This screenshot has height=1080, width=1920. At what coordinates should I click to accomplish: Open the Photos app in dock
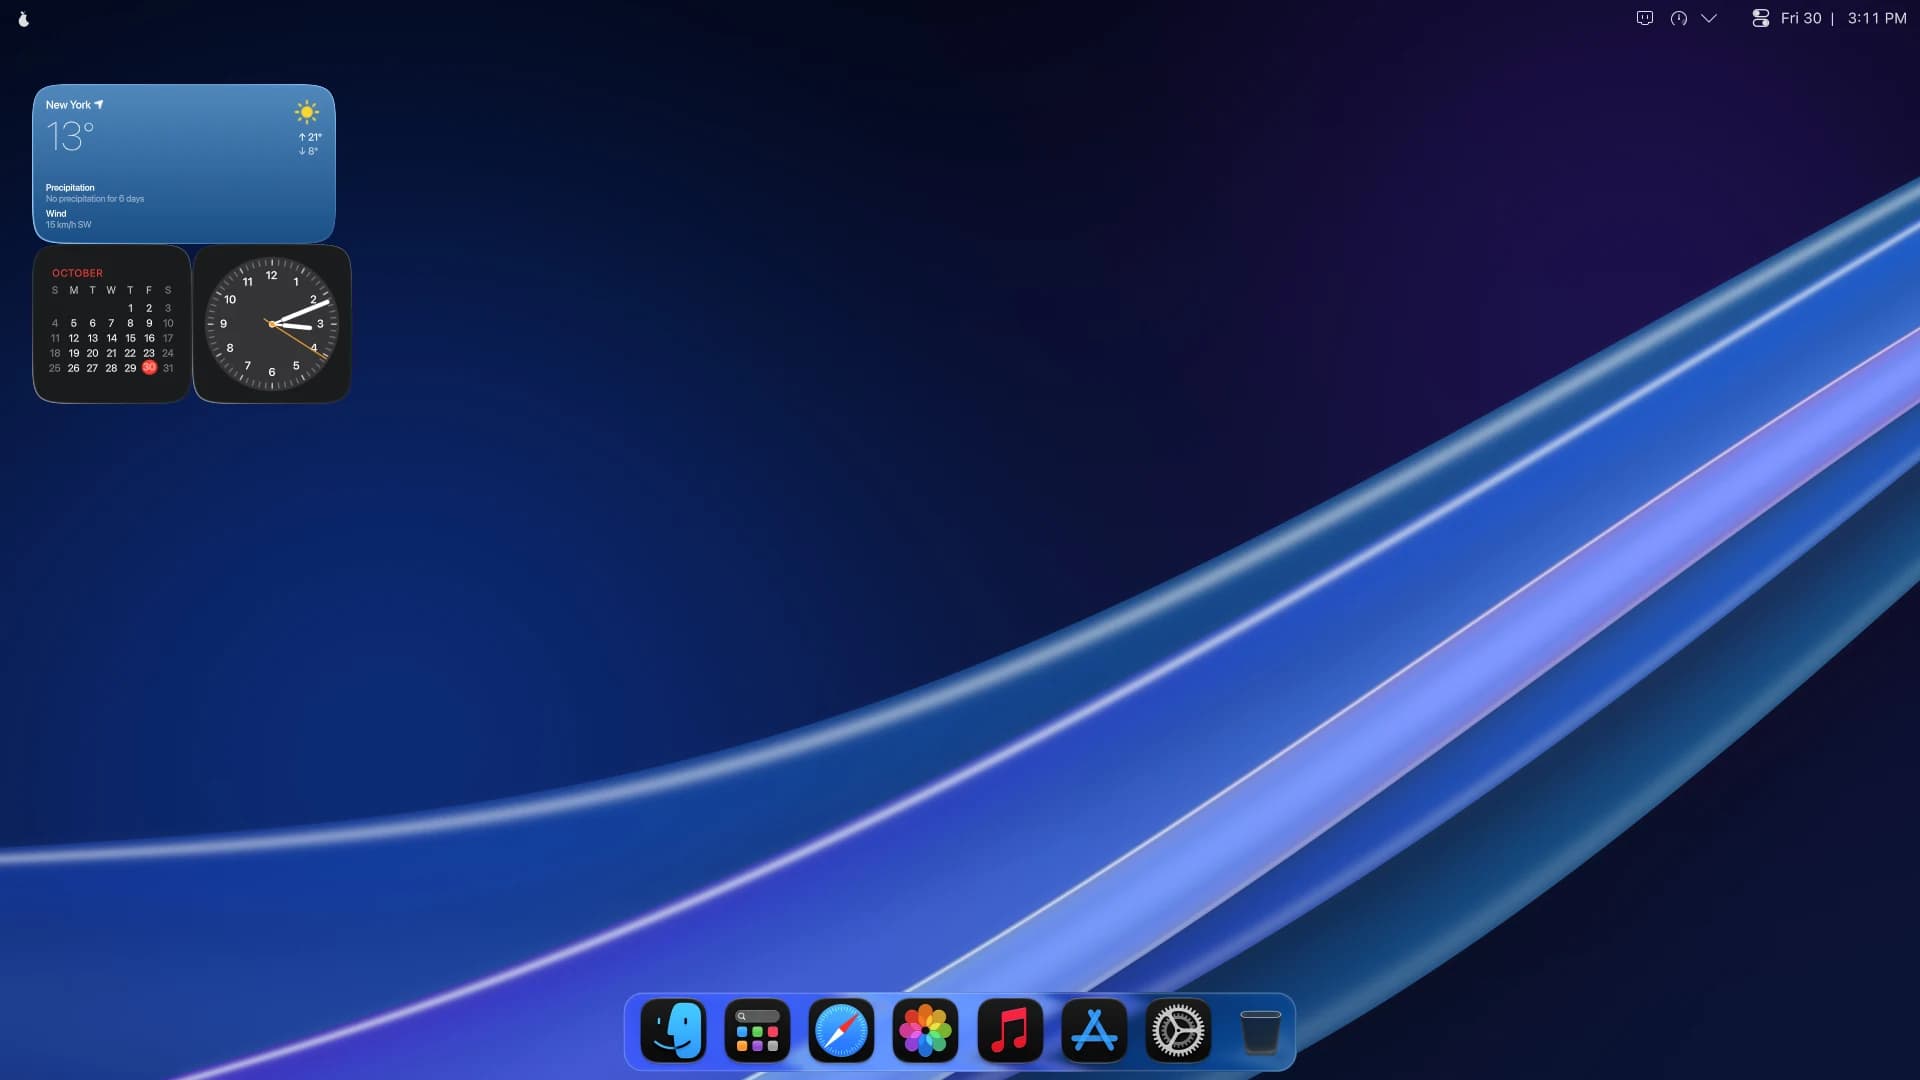(x=925, y=1031)
